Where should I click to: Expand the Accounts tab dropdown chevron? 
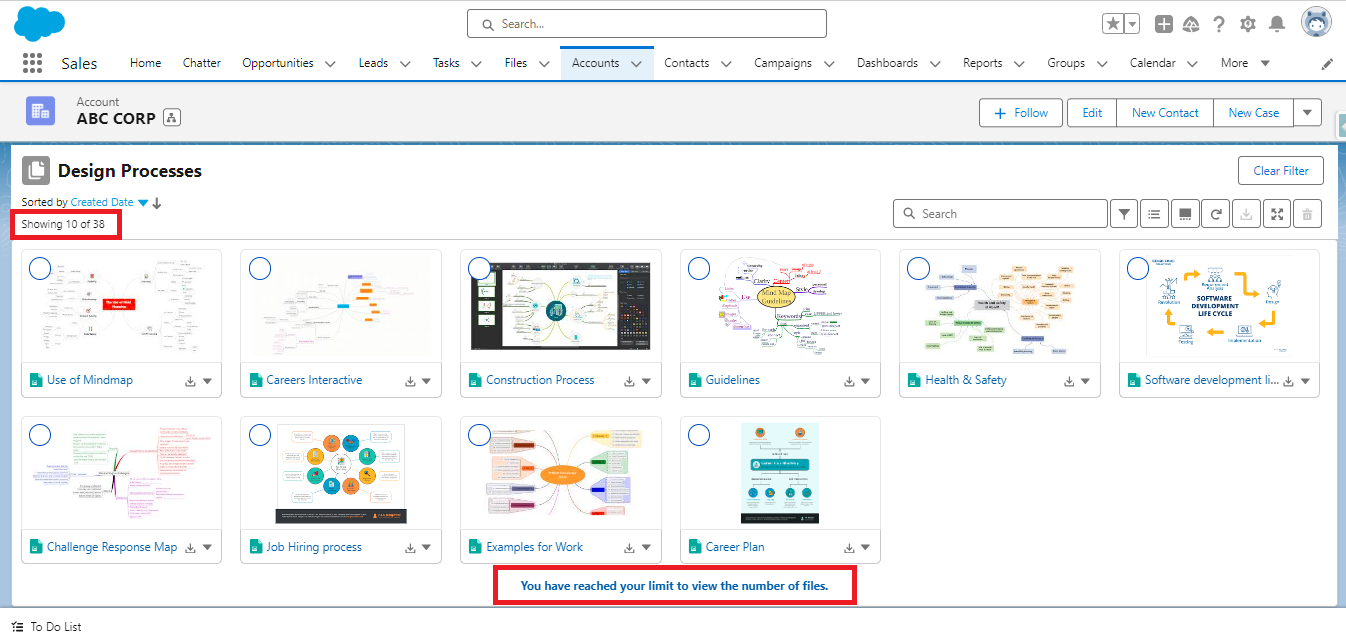pos(636,63)
